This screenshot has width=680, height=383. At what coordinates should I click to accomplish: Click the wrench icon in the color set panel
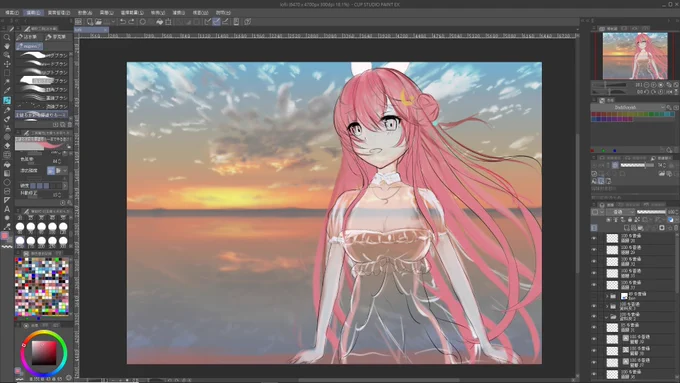click(669, 107)
